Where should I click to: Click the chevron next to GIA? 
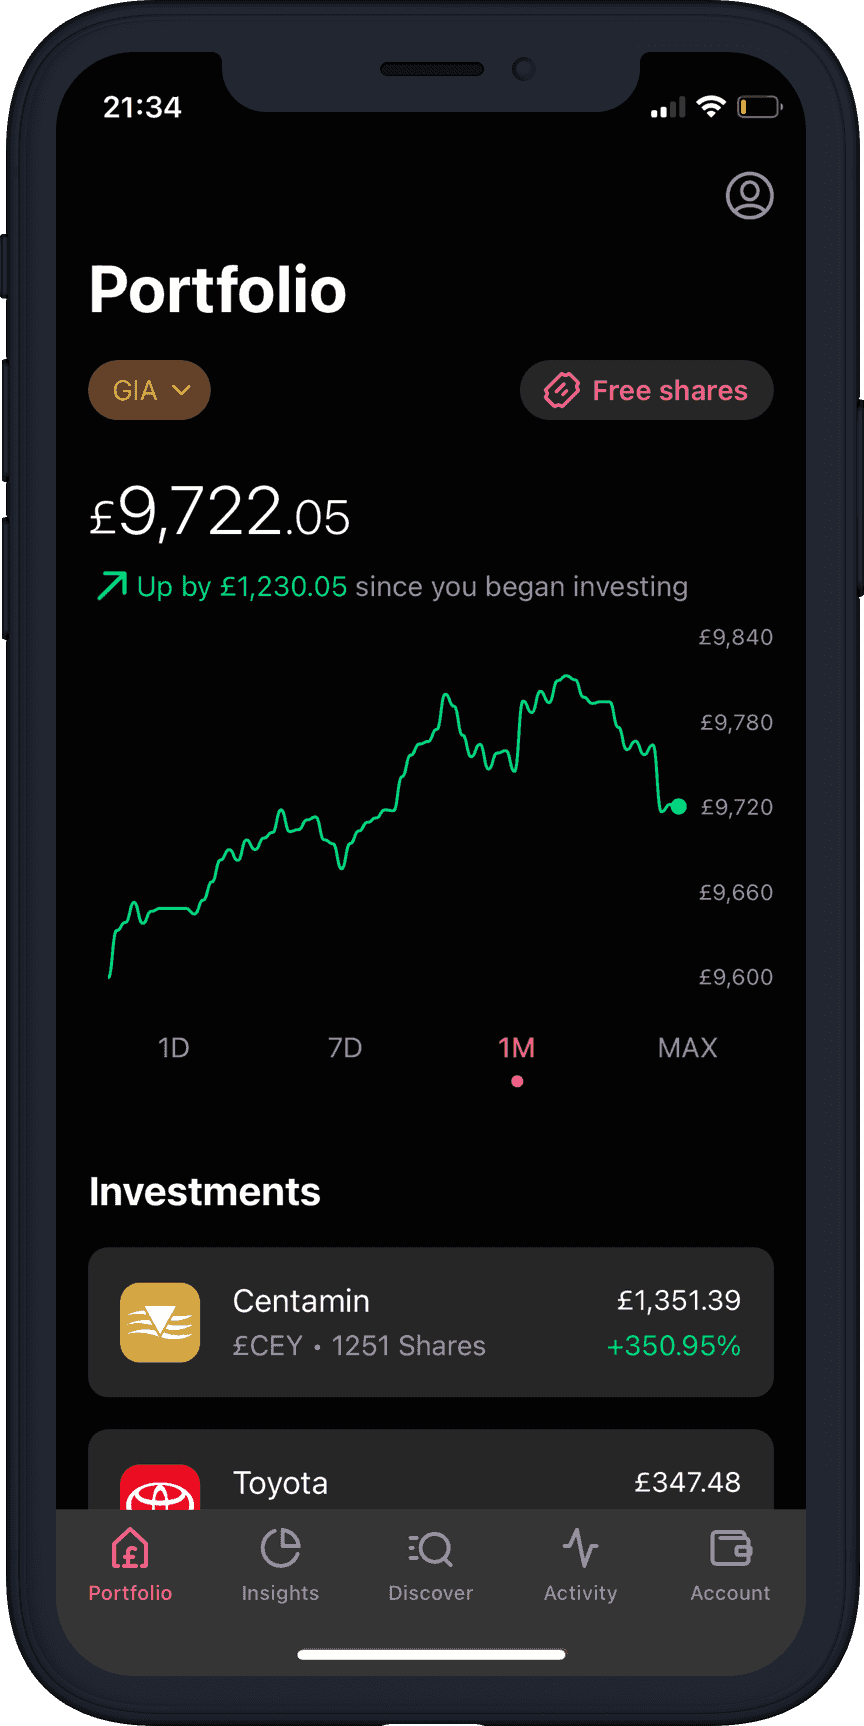[181, 390]
